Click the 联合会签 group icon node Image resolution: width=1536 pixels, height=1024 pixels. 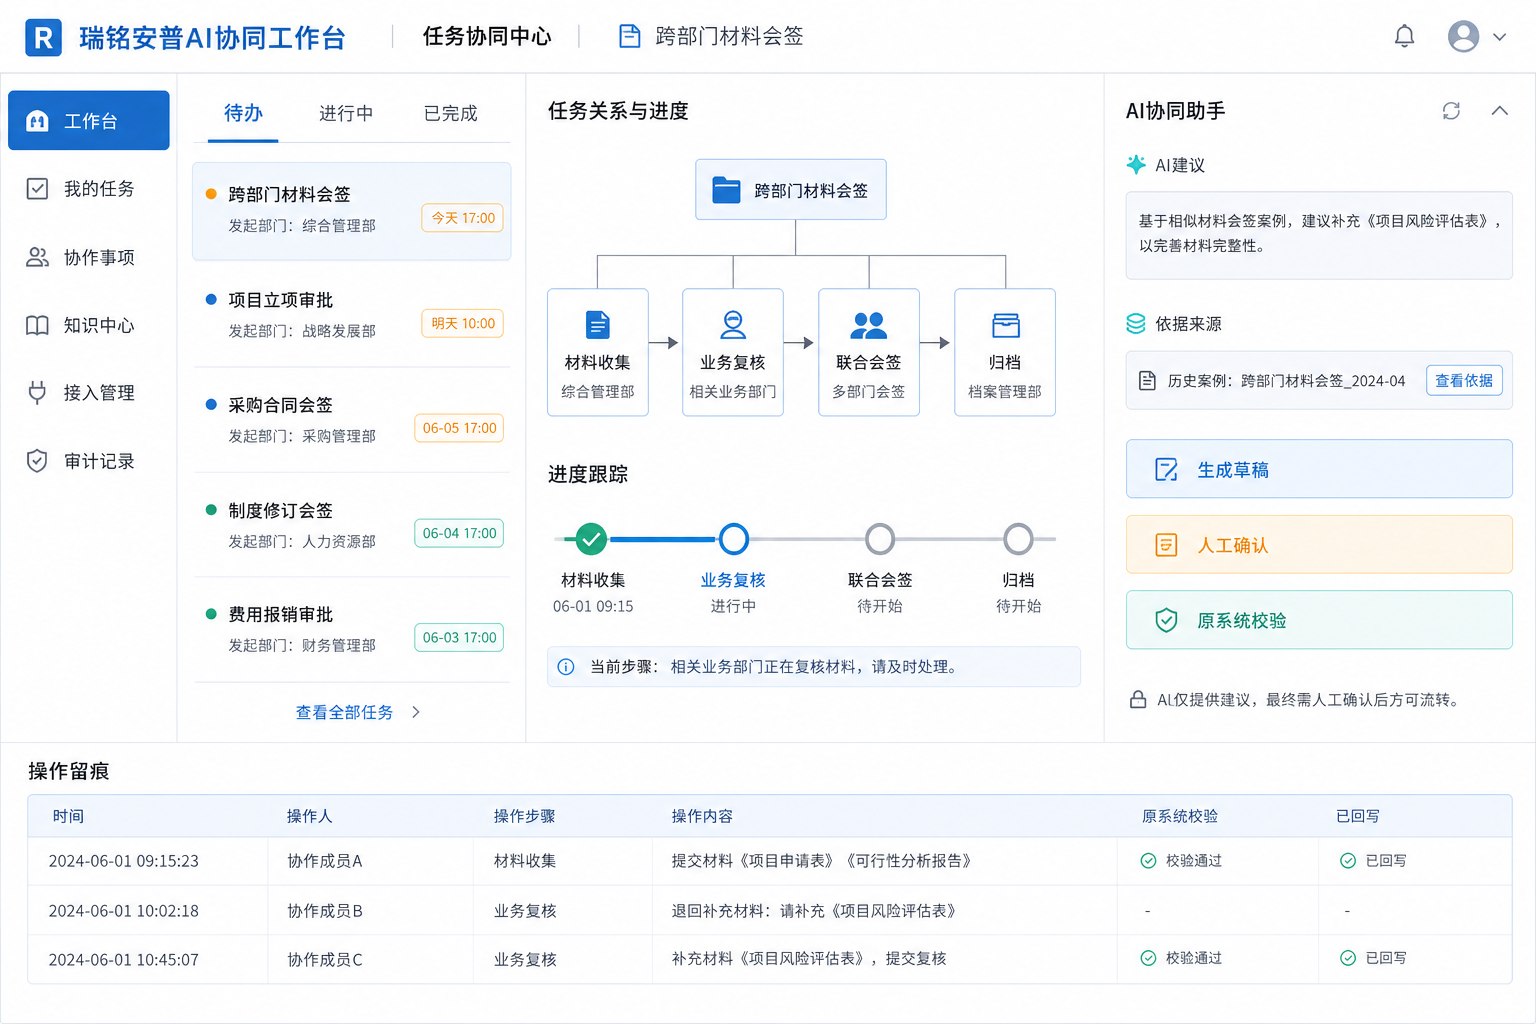tap(868, 325)
